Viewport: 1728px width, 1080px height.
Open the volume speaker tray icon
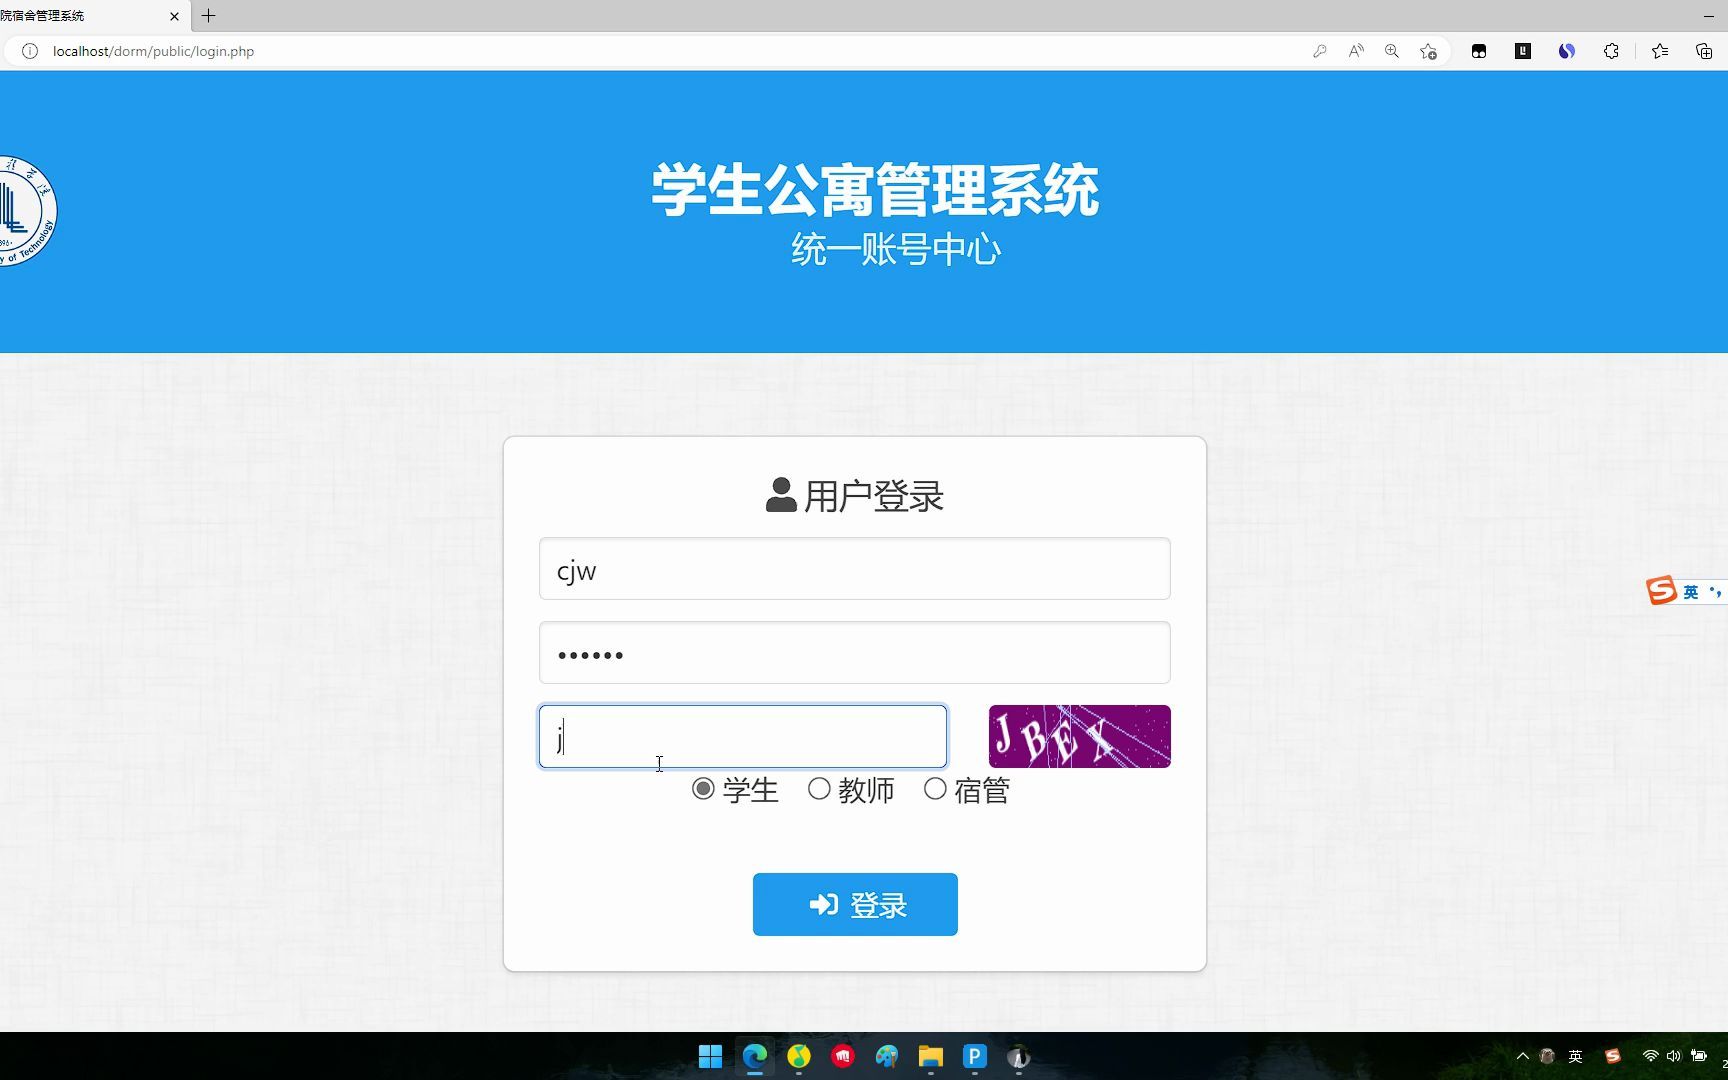(1674, 1056)
